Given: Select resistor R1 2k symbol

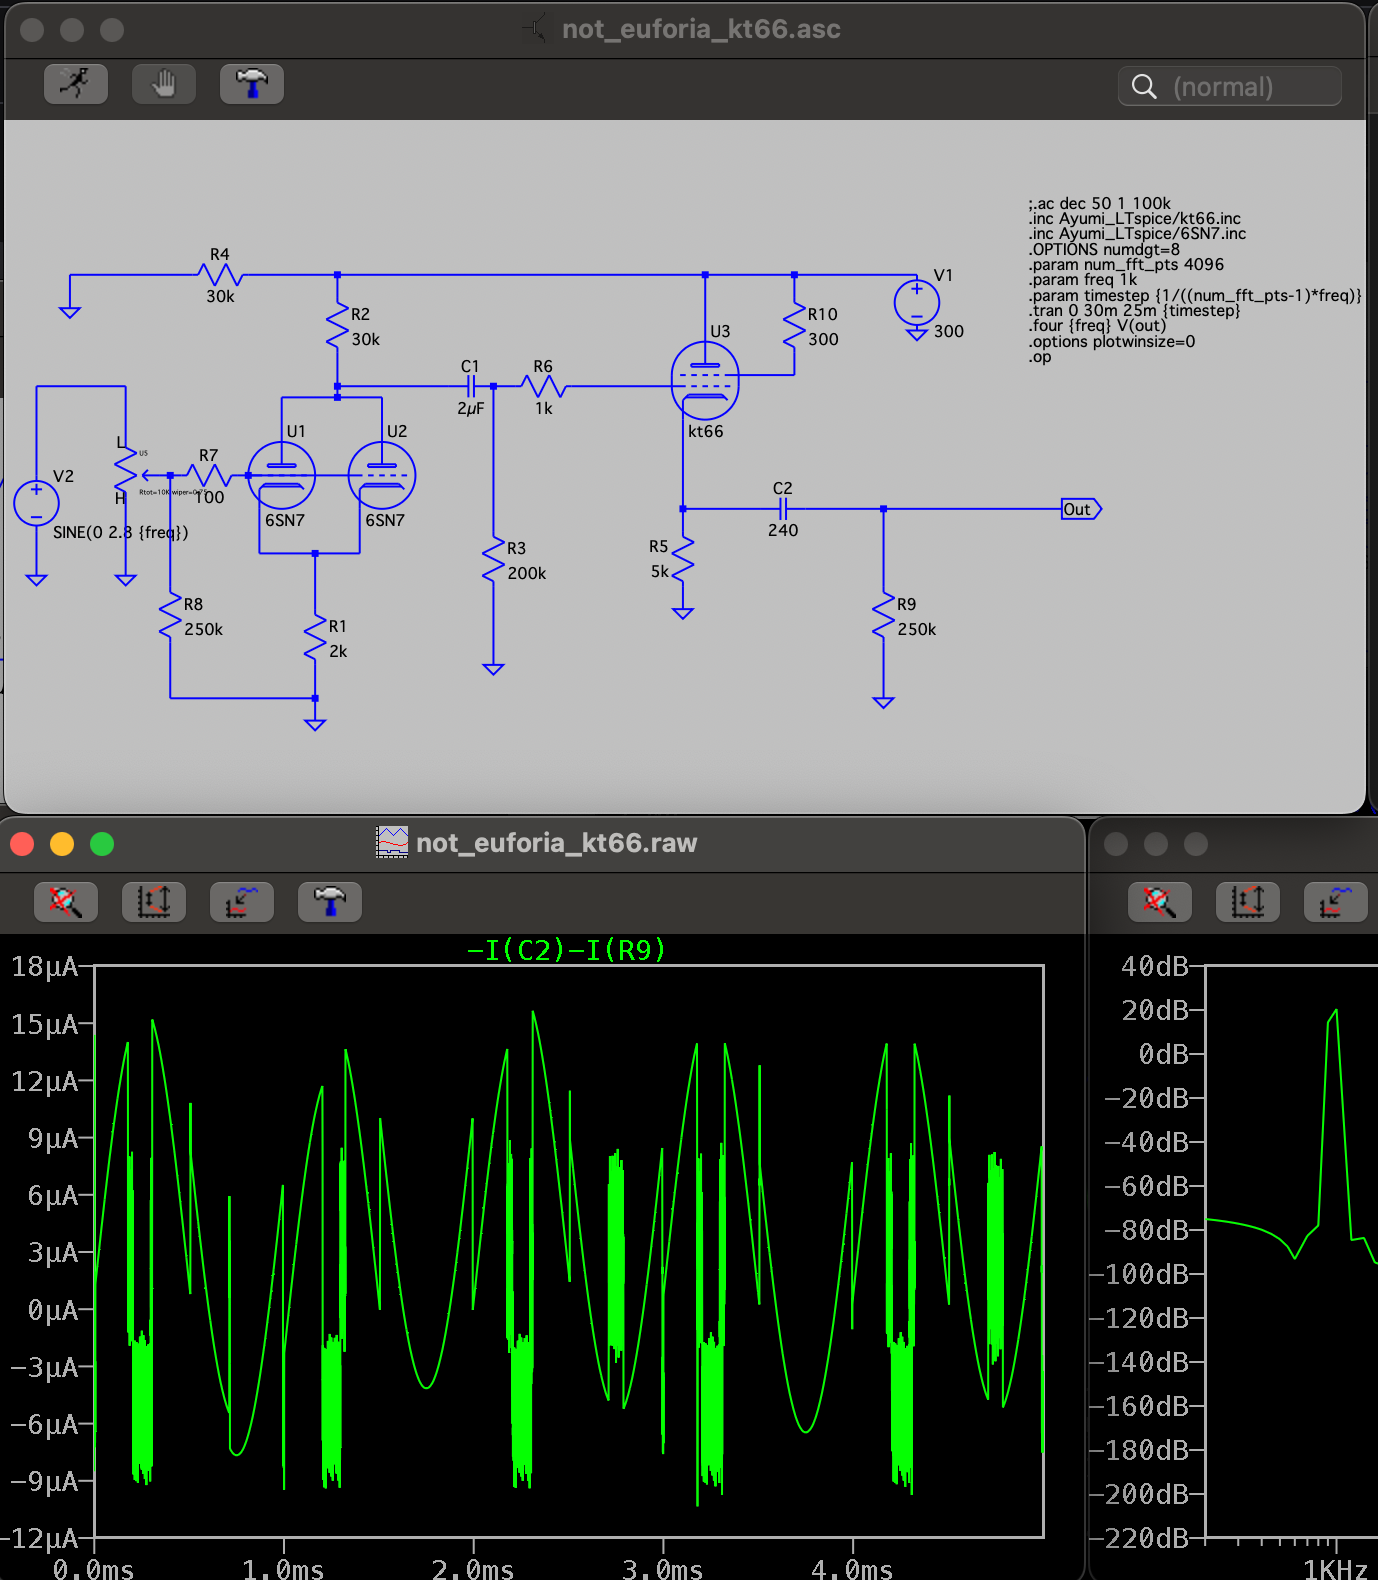Looking at the screenshot, I should point(315,639).
